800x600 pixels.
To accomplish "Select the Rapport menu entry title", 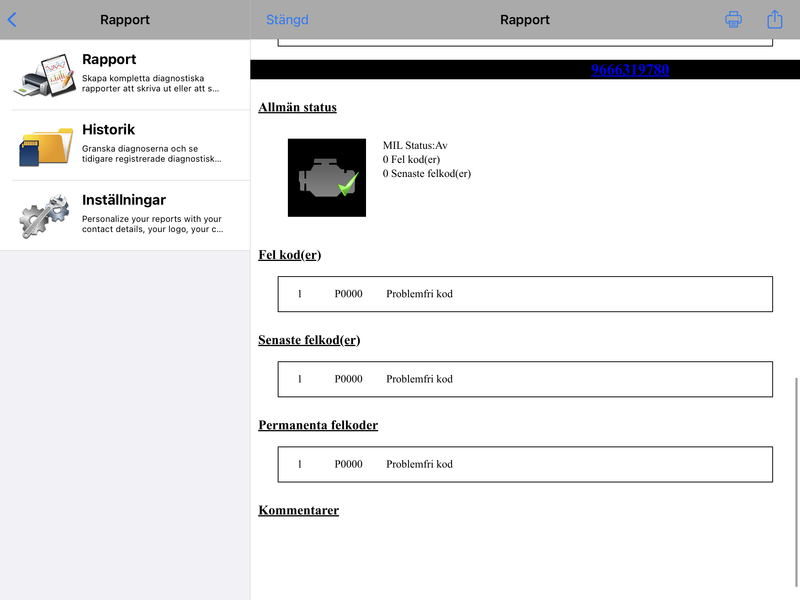I will pos(109,59).
